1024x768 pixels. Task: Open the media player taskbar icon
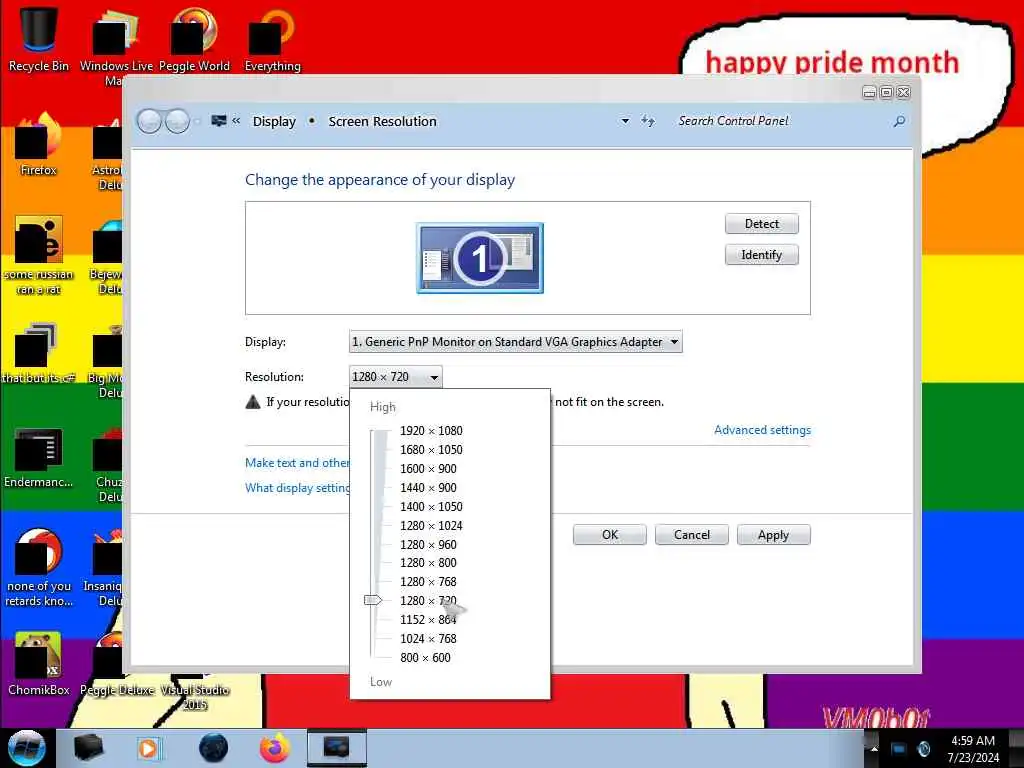[x=148, y=748]
